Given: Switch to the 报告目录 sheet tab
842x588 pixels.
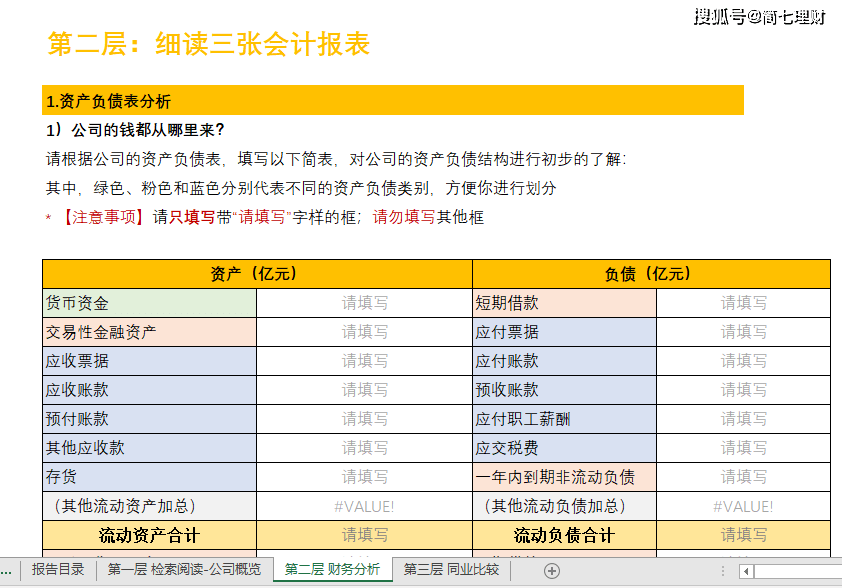Looking at the screenshot, I should coord(58,570).
